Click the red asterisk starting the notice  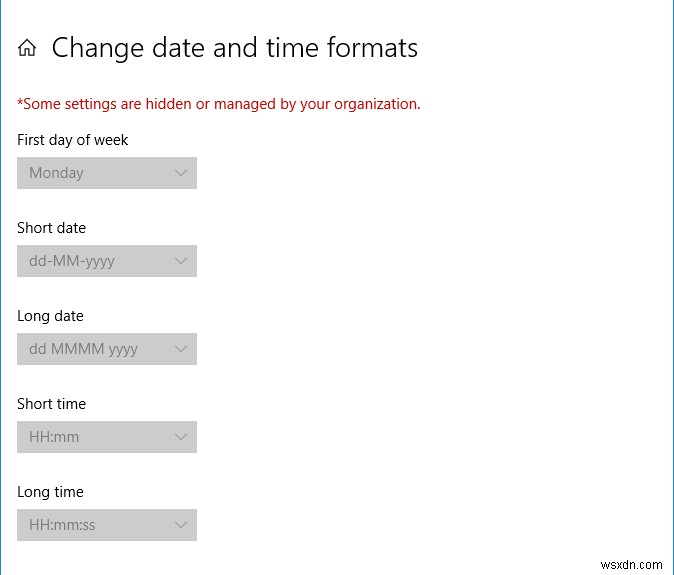point(20,103)
